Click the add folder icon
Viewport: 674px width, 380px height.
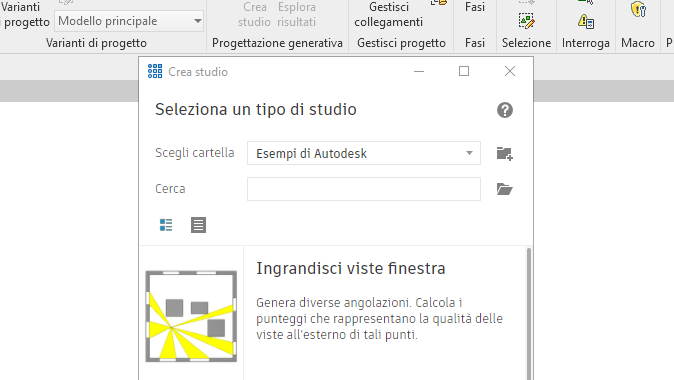coord(505,153)
